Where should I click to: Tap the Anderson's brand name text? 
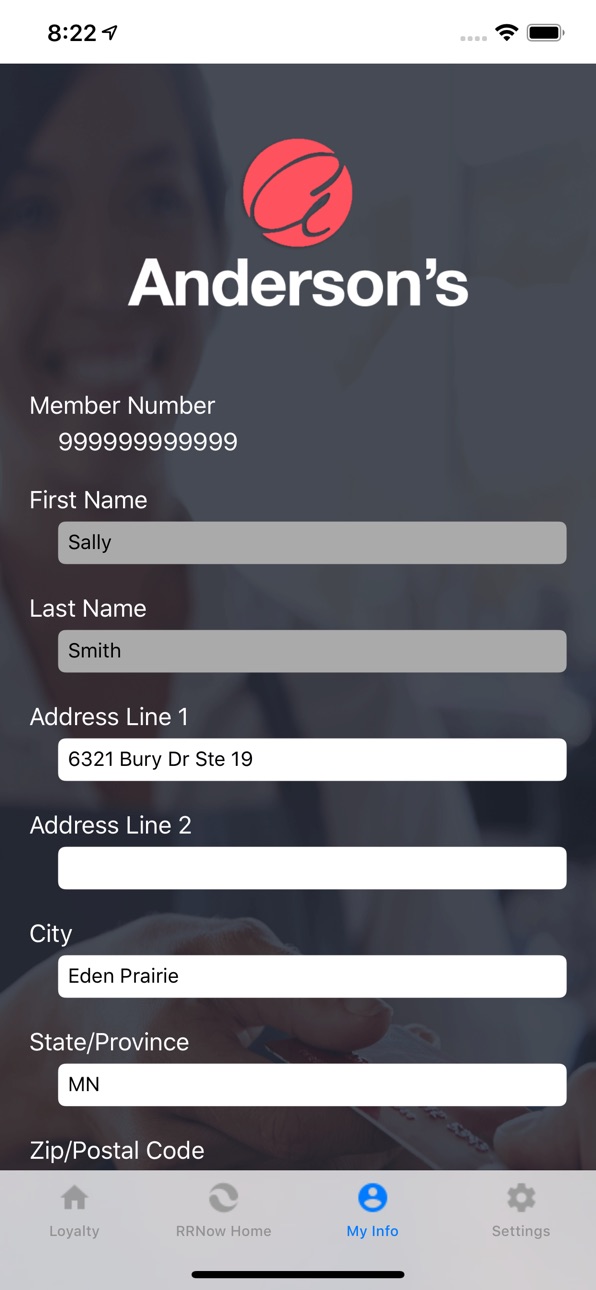pyautogui.click(x=298, y=282)
